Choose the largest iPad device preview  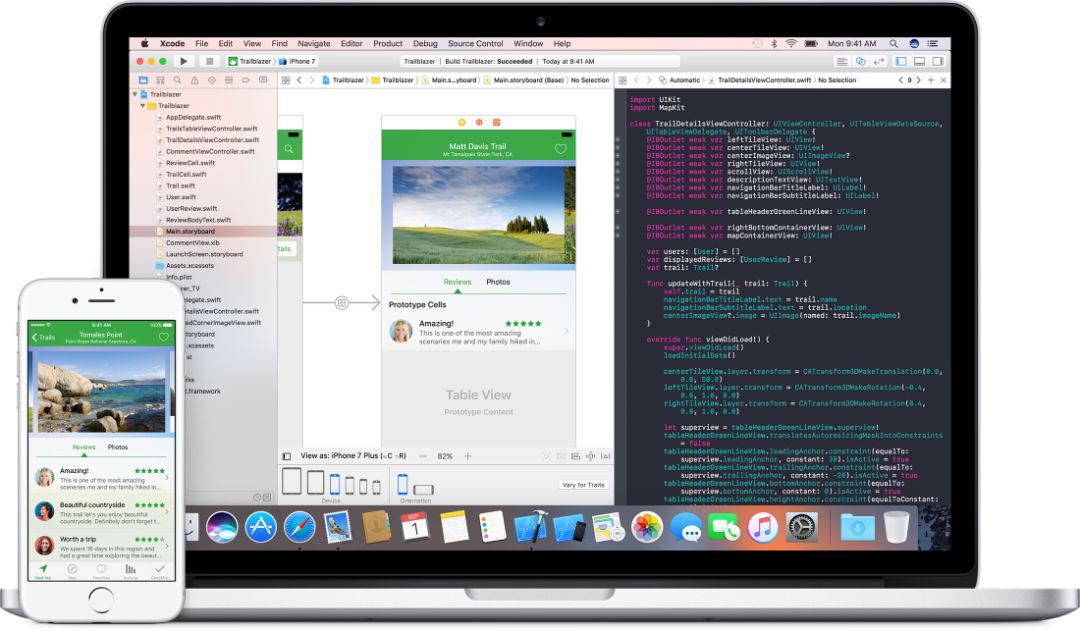[x=291, y=482]
